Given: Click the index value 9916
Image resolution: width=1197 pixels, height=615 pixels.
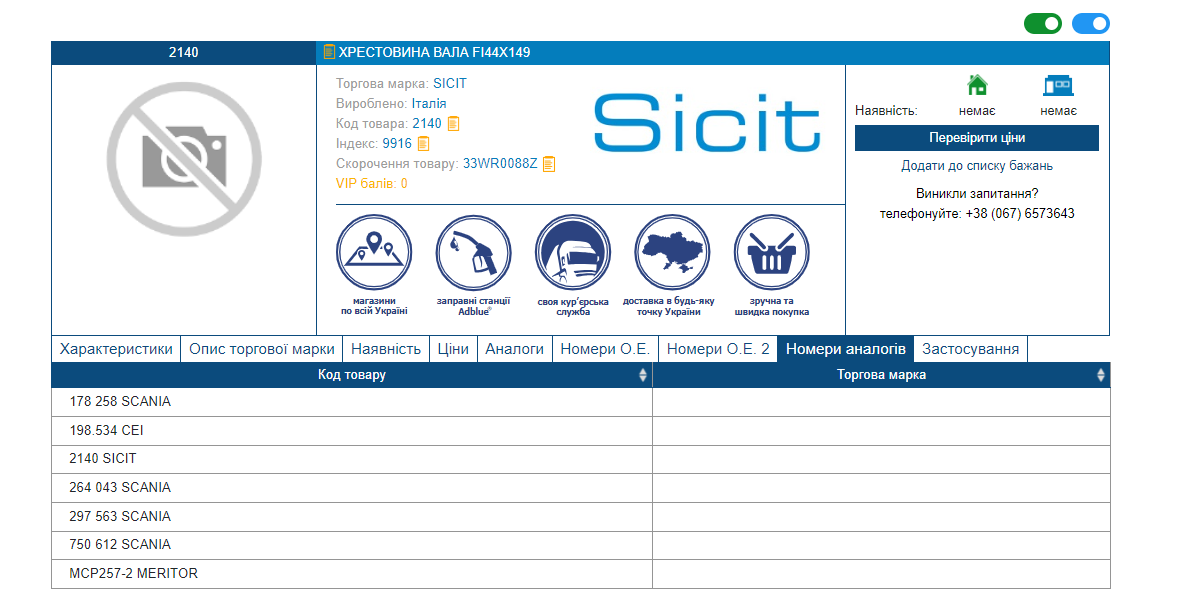Looking at the screenshot, I should [x=397, y=143].
